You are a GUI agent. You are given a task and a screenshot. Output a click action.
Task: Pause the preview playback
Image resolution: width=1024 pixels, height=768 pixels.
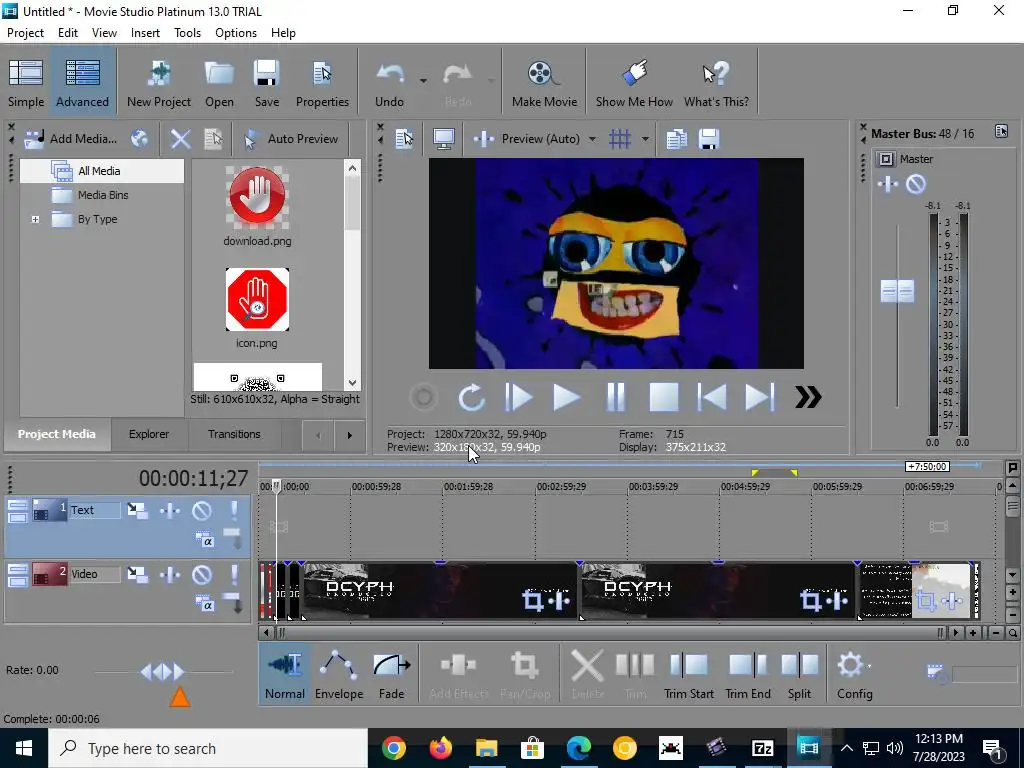tap(615, 397)
